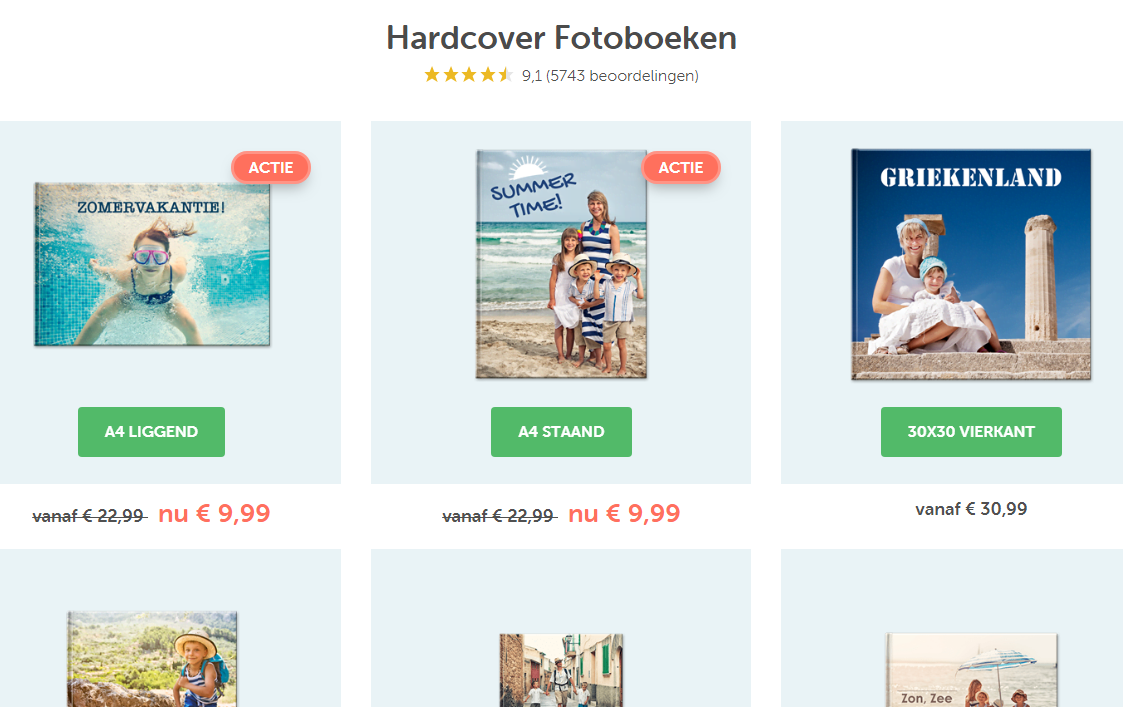The width and height of the screenshot is (1123, 707).
Task: Click the nu € 9,99 price under A4 Staand
Action: [x=624, y=514]
